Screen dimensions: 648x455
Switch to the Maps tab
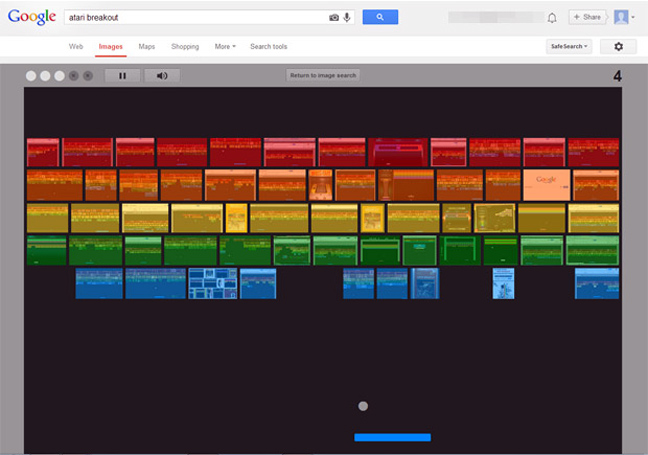[147, 47]
